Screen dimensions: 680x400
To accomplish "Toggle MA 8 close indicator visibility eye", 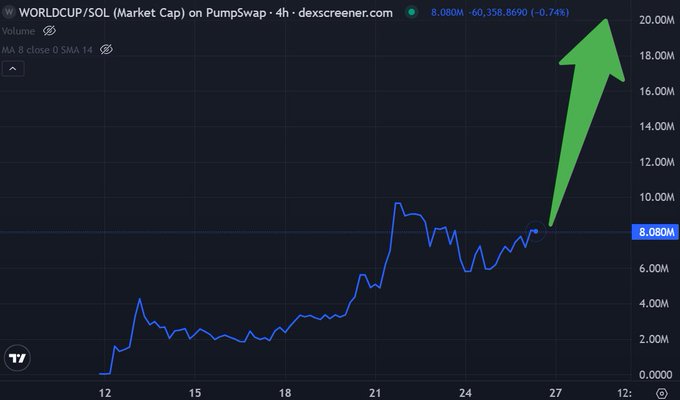I will [106, 49].
